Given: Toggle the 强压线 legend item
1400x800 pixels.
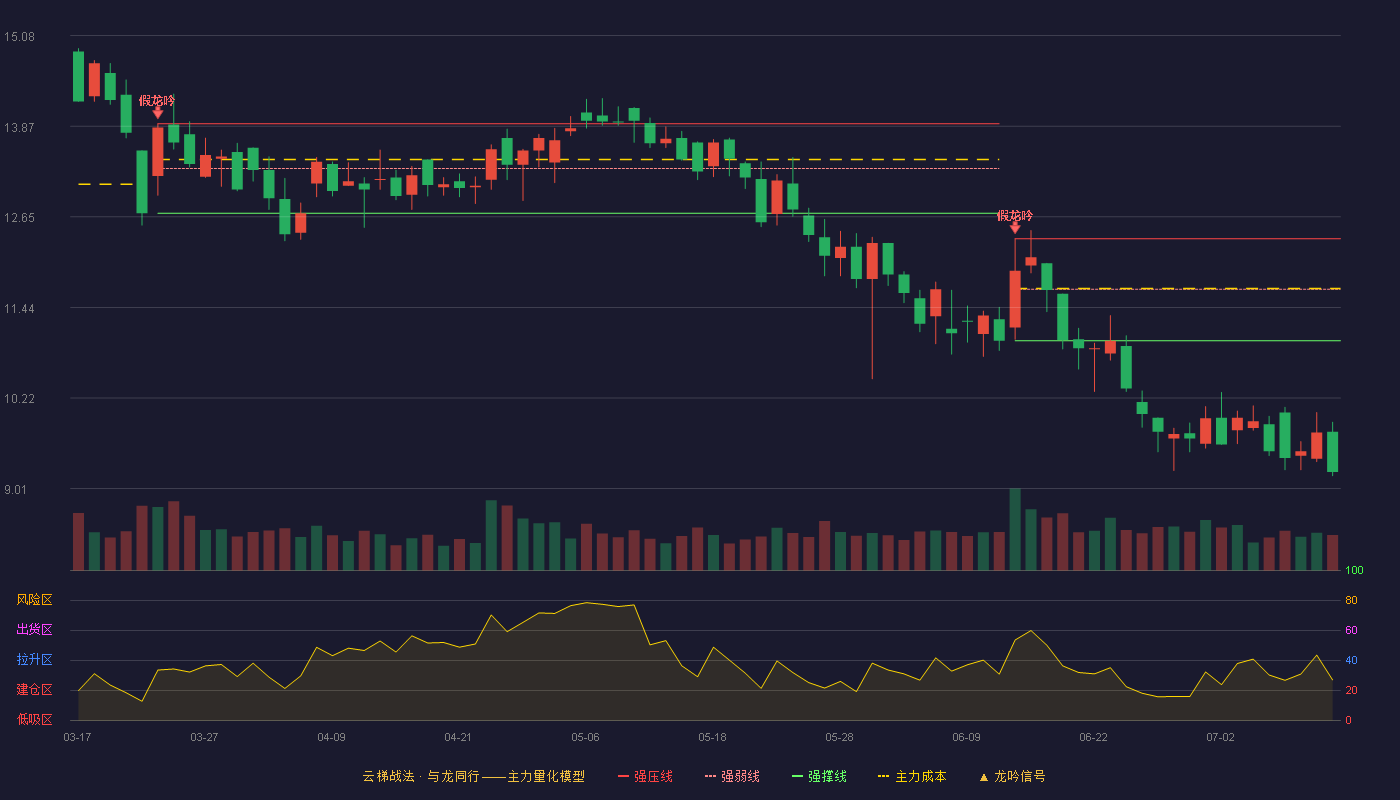Looking at the screenshot, I should tap(645, 776).
